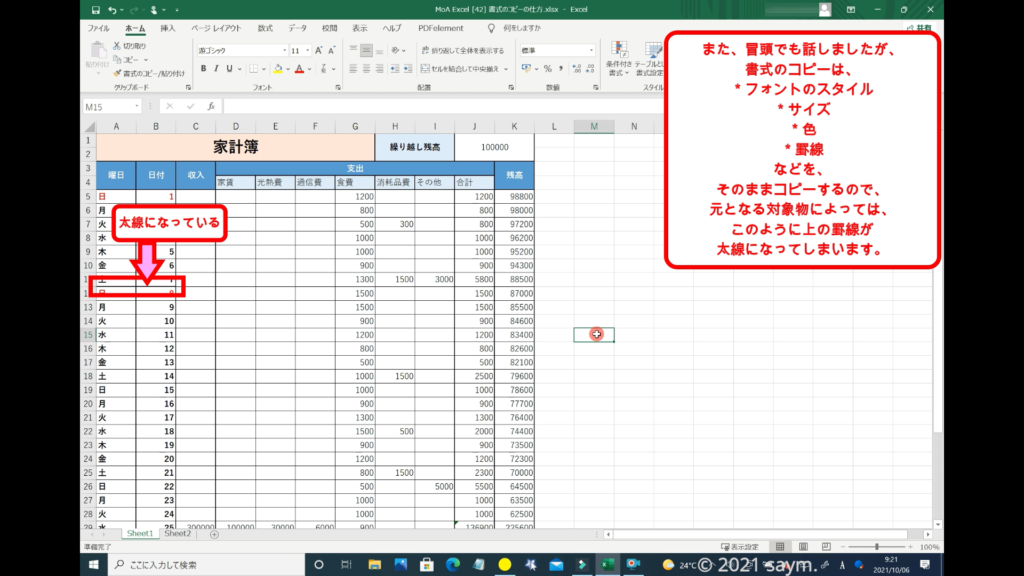Open the 挿入 (Insert) ribbon tab
Viewport: 1024px width, 576px height.
[x=168, y=29]
